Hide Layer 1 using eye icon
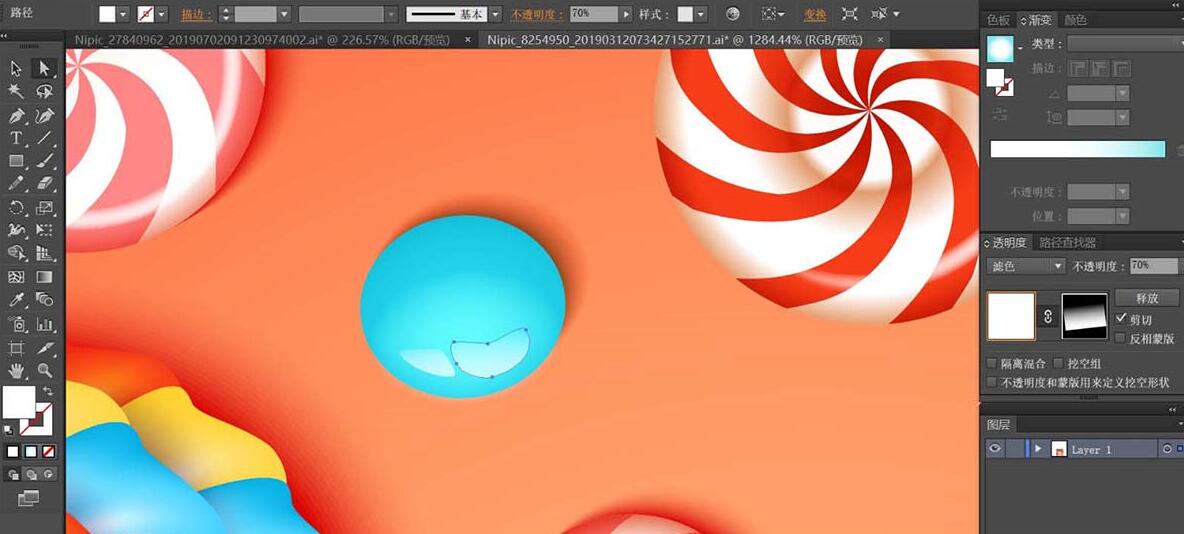This screenshot has width=1184, height=534. click(994, 449)
